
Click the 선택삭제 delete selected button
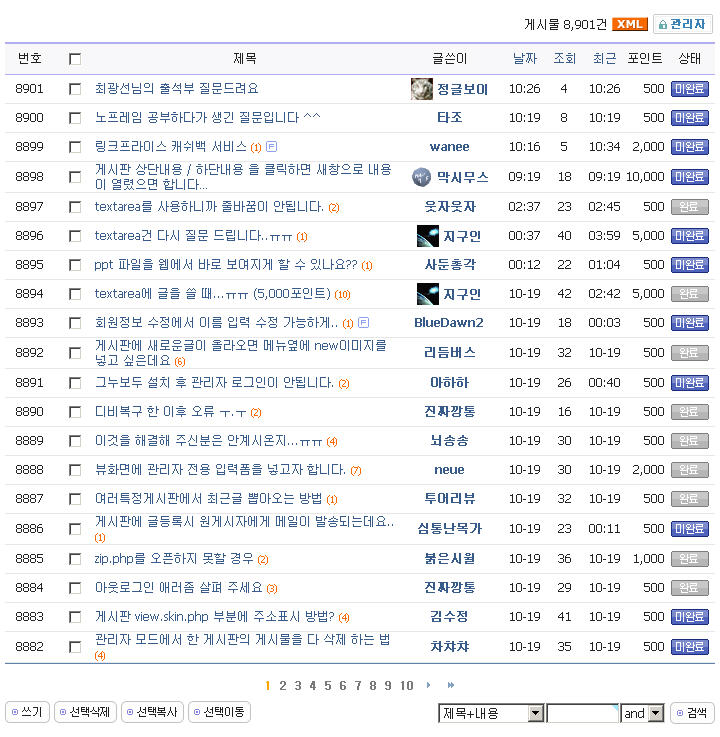86,712
